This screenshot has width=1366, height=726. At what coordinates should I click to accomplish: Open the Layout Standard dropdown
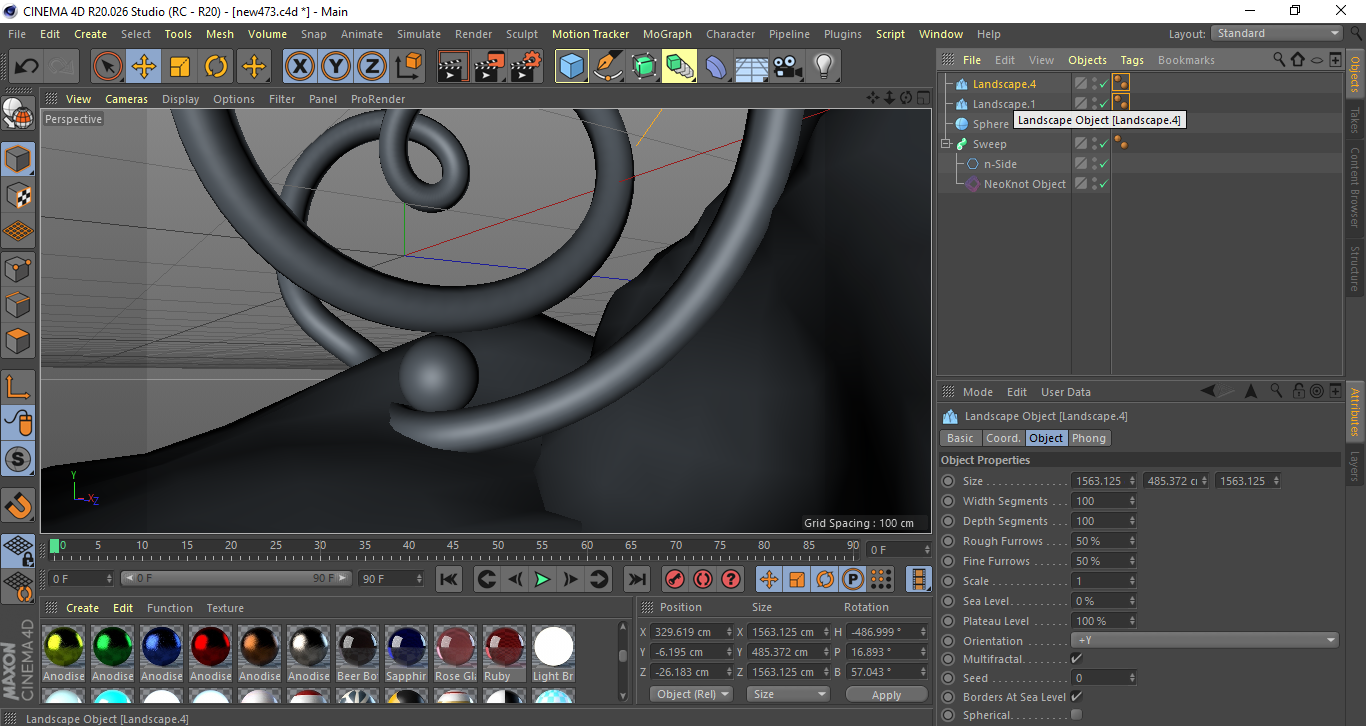1276,33
